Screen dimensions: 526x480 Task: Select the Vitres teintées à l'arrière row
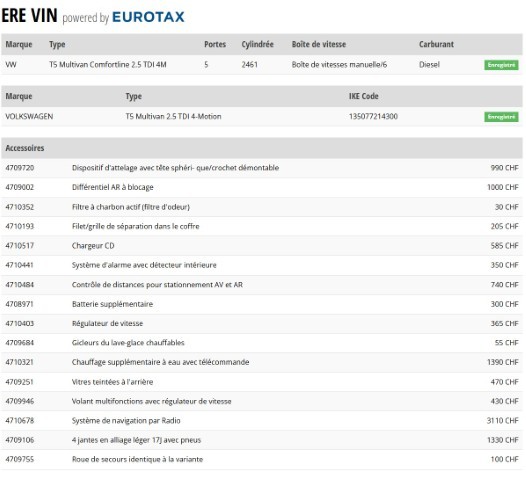click(262, 382)
